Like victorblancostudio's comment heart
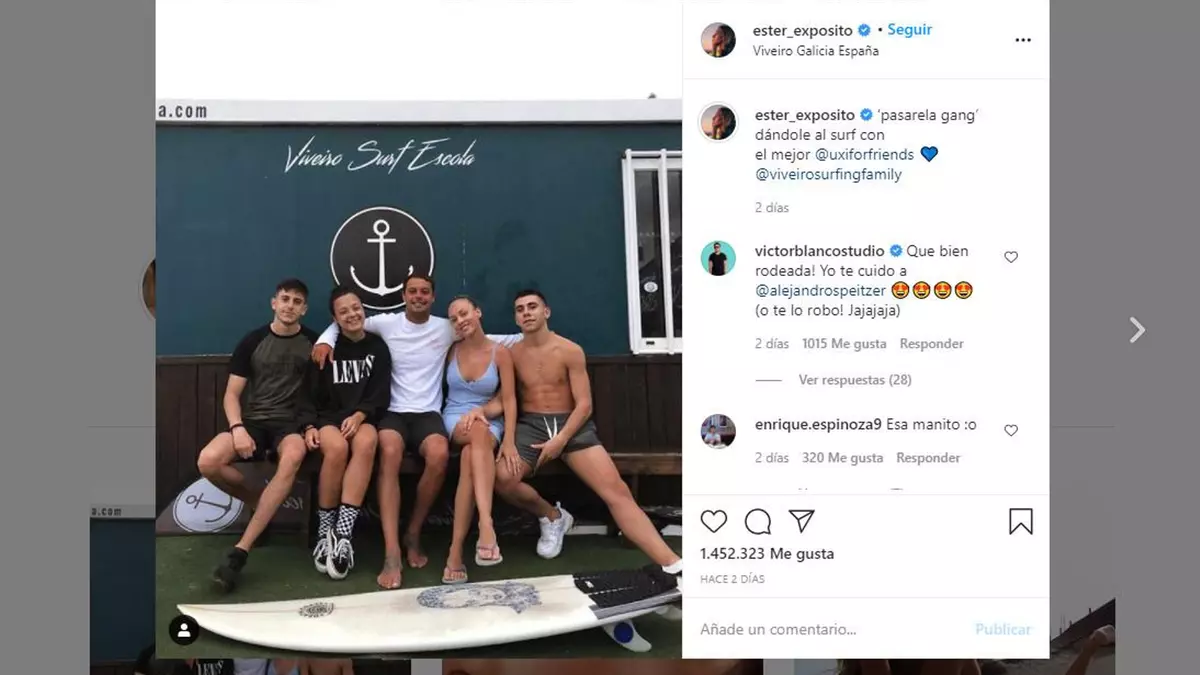The width and height of the screenshot is (1200, 675). (1011, 257)
